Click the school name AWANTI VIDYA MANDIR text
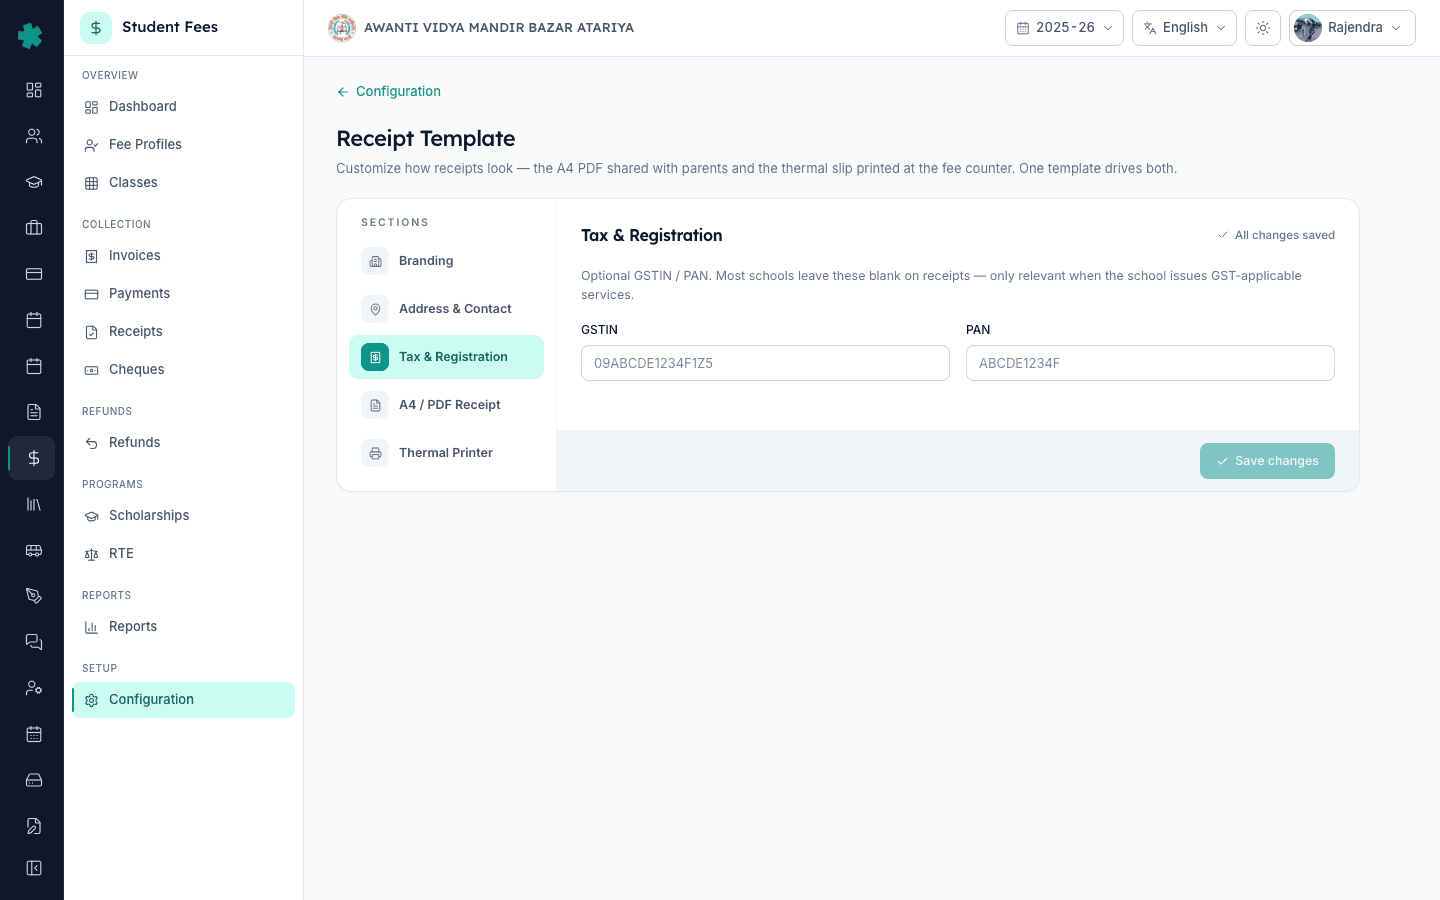This screenshot has height=900, width=1440. (499, 28)
